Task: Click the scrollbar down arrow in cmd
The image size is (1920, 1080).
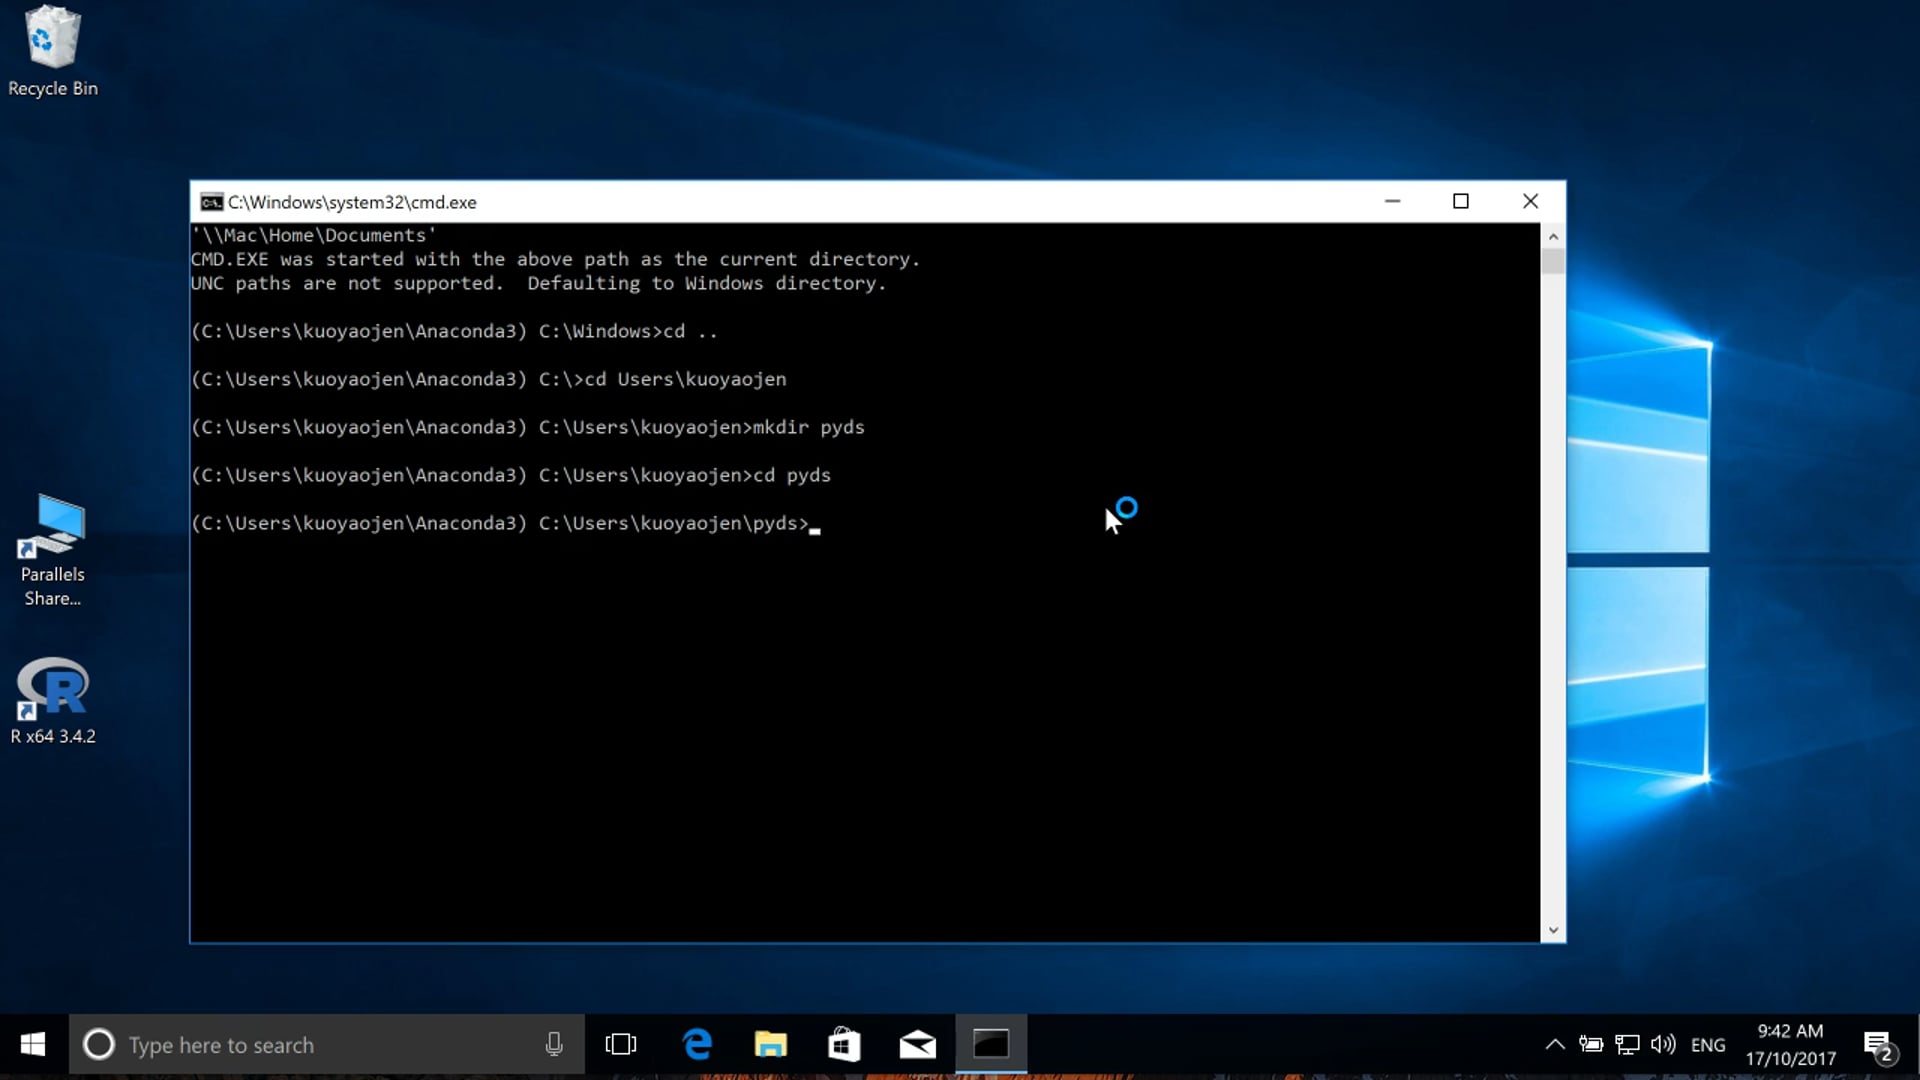Action: 1553,930
